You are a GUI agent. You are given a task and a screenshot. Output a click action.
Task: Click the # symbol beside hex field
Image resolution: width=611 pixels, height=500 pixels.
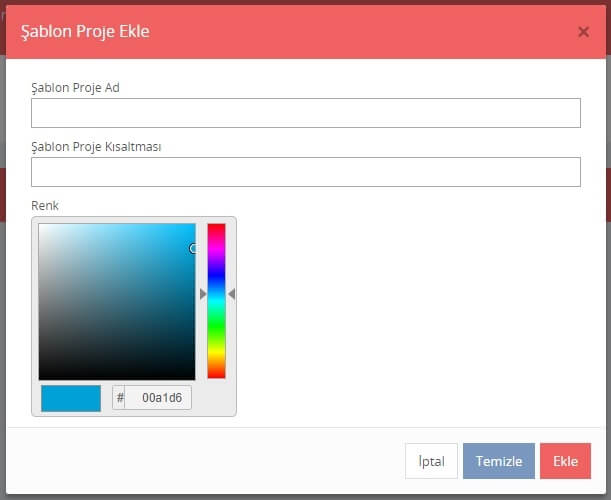(x=120, y=398)
